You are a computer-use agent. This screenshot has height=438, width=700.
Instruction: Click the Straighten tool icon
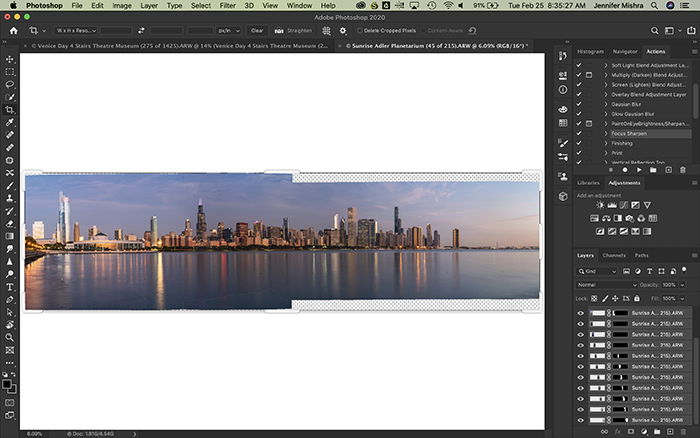[x=279, y=31]
